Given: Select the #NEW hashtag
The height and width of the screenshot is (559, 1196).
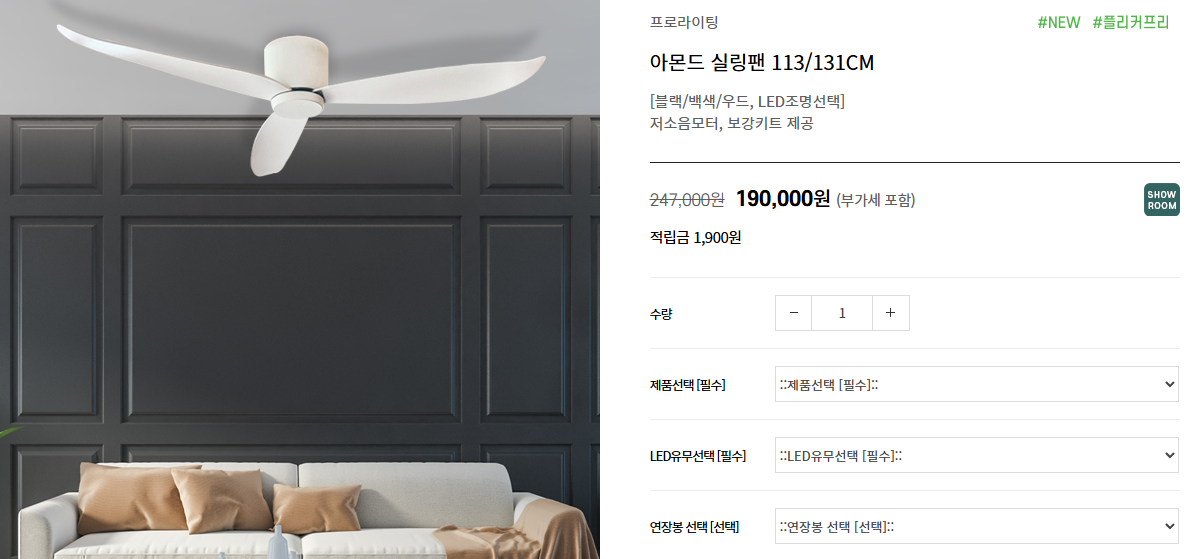Looking at the screenshot, I should (x=1059, y=22).
